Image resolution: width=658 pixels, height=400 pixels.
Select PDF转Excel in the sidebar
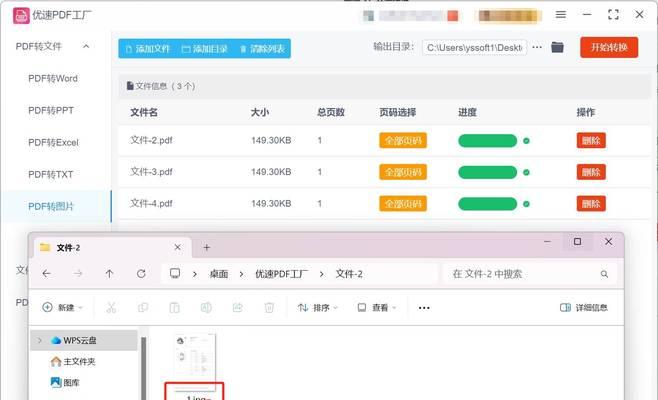(x=53, y=142)
